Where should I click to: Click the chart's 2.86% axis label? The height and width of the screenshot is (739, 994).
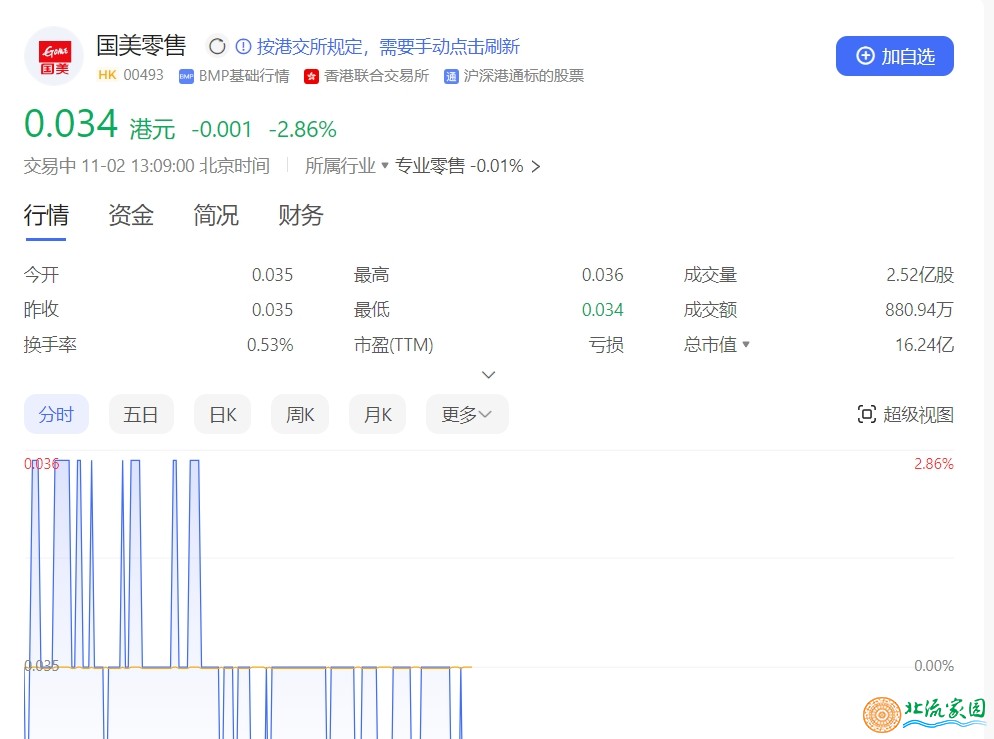click(x=934, y=464)
